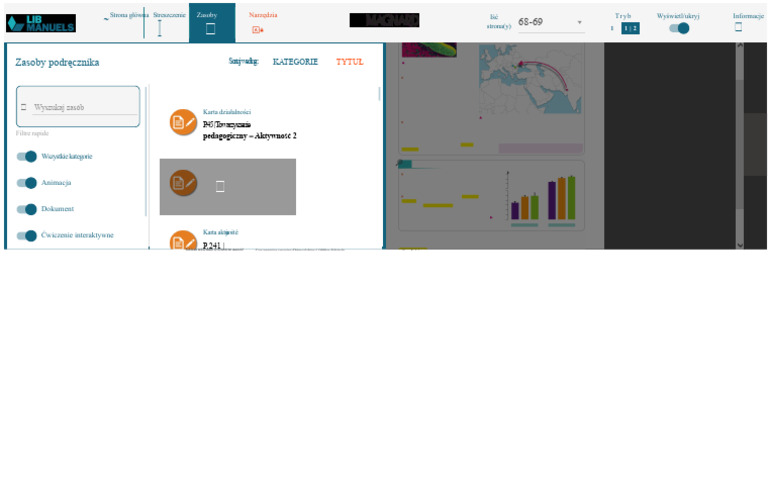The width and height of the screenshot is (768, 484).
Task: Click the Wyszukaj zasób search field
Action: (x=85, y=107)
